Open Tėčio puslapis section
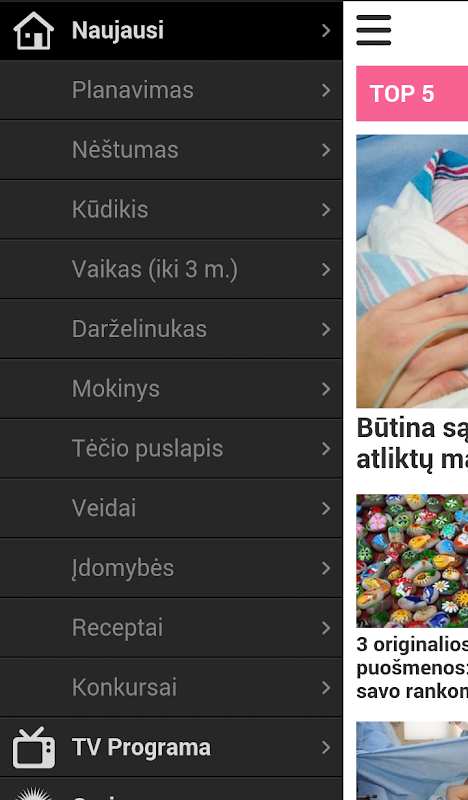The image size is (468, 800). pyautogui.click(x=171, y=448)
